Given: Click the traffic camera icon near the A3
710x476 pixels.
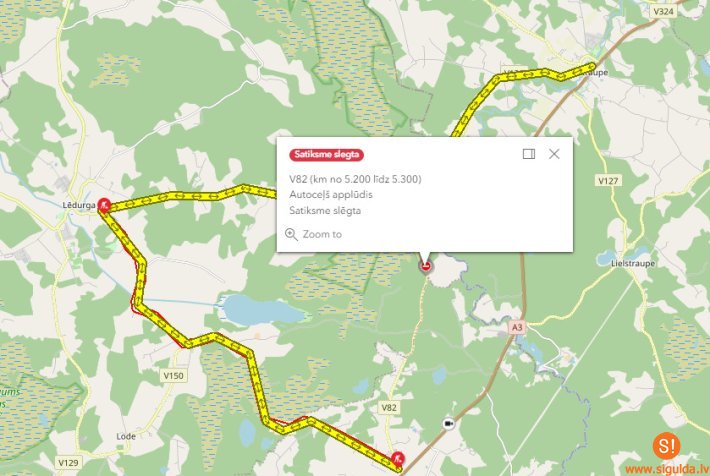Looking at the screenshot, I should (449, 423).
